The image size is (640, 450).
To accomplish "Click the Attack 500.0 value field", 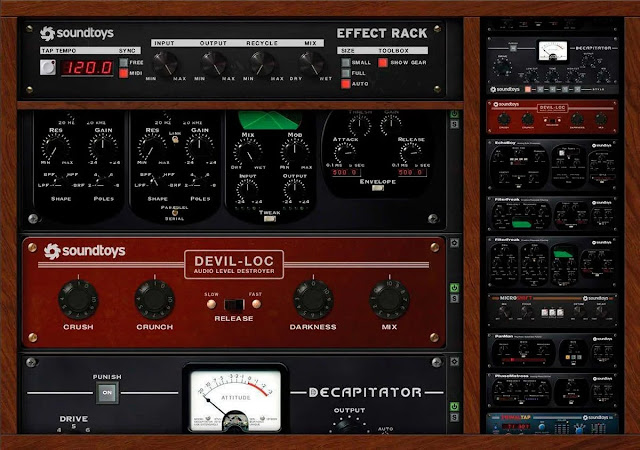I will (x=346, y=172).
